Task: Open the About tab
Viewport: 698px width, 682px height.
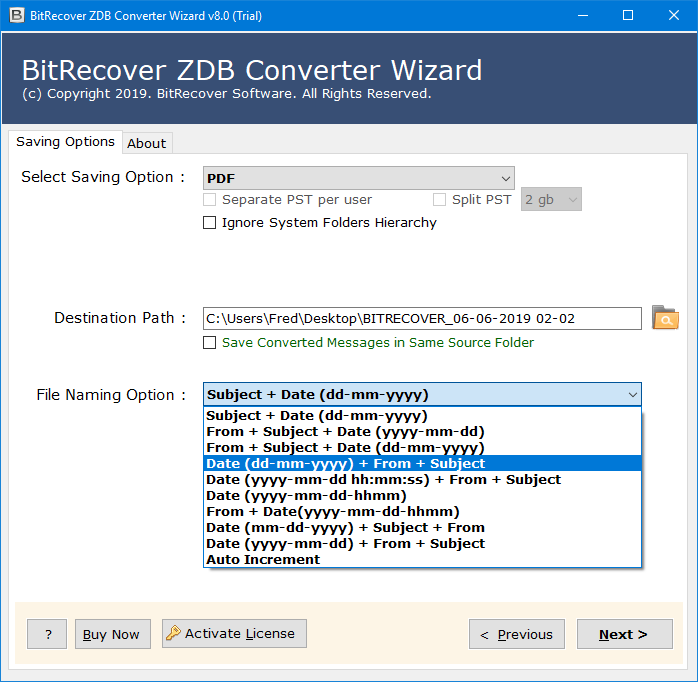Action: click(146, 143)
